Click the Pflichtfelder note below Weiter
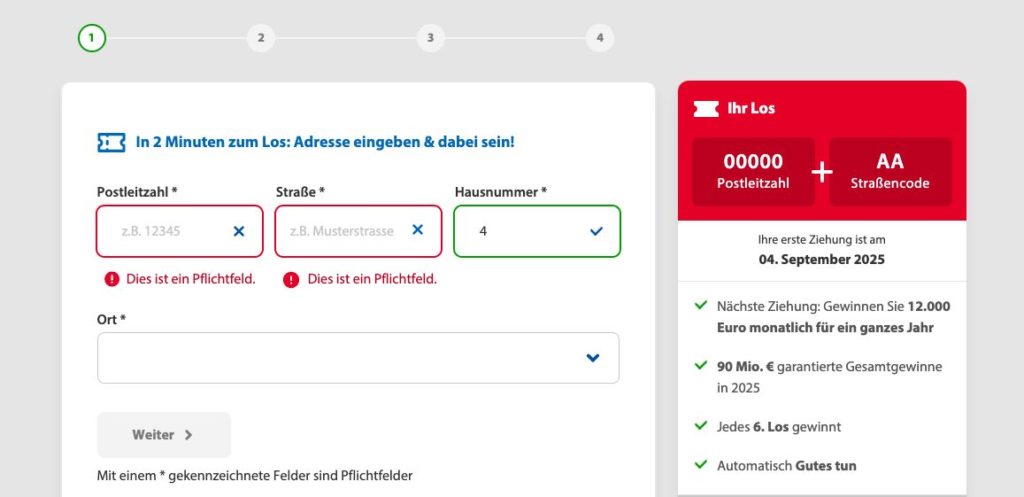This screenshot has height=497, width=1024. tap(255, 476)
